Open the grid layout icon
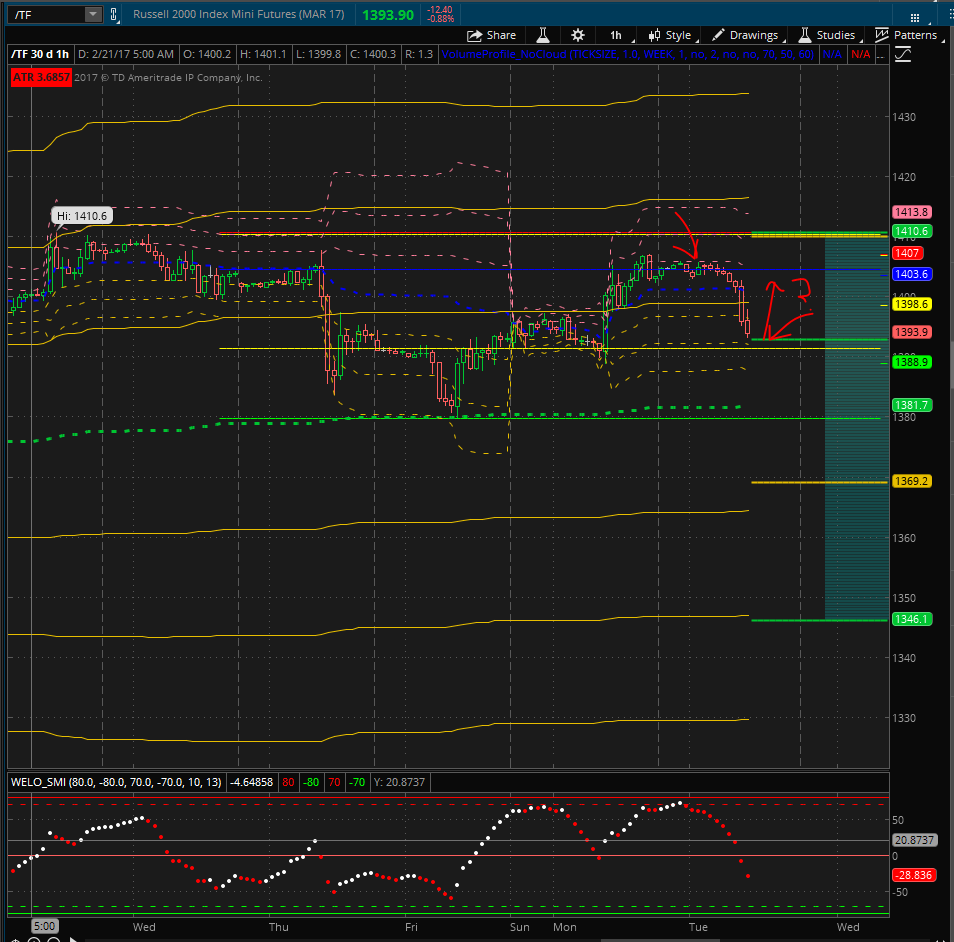 tap(914, 18)
